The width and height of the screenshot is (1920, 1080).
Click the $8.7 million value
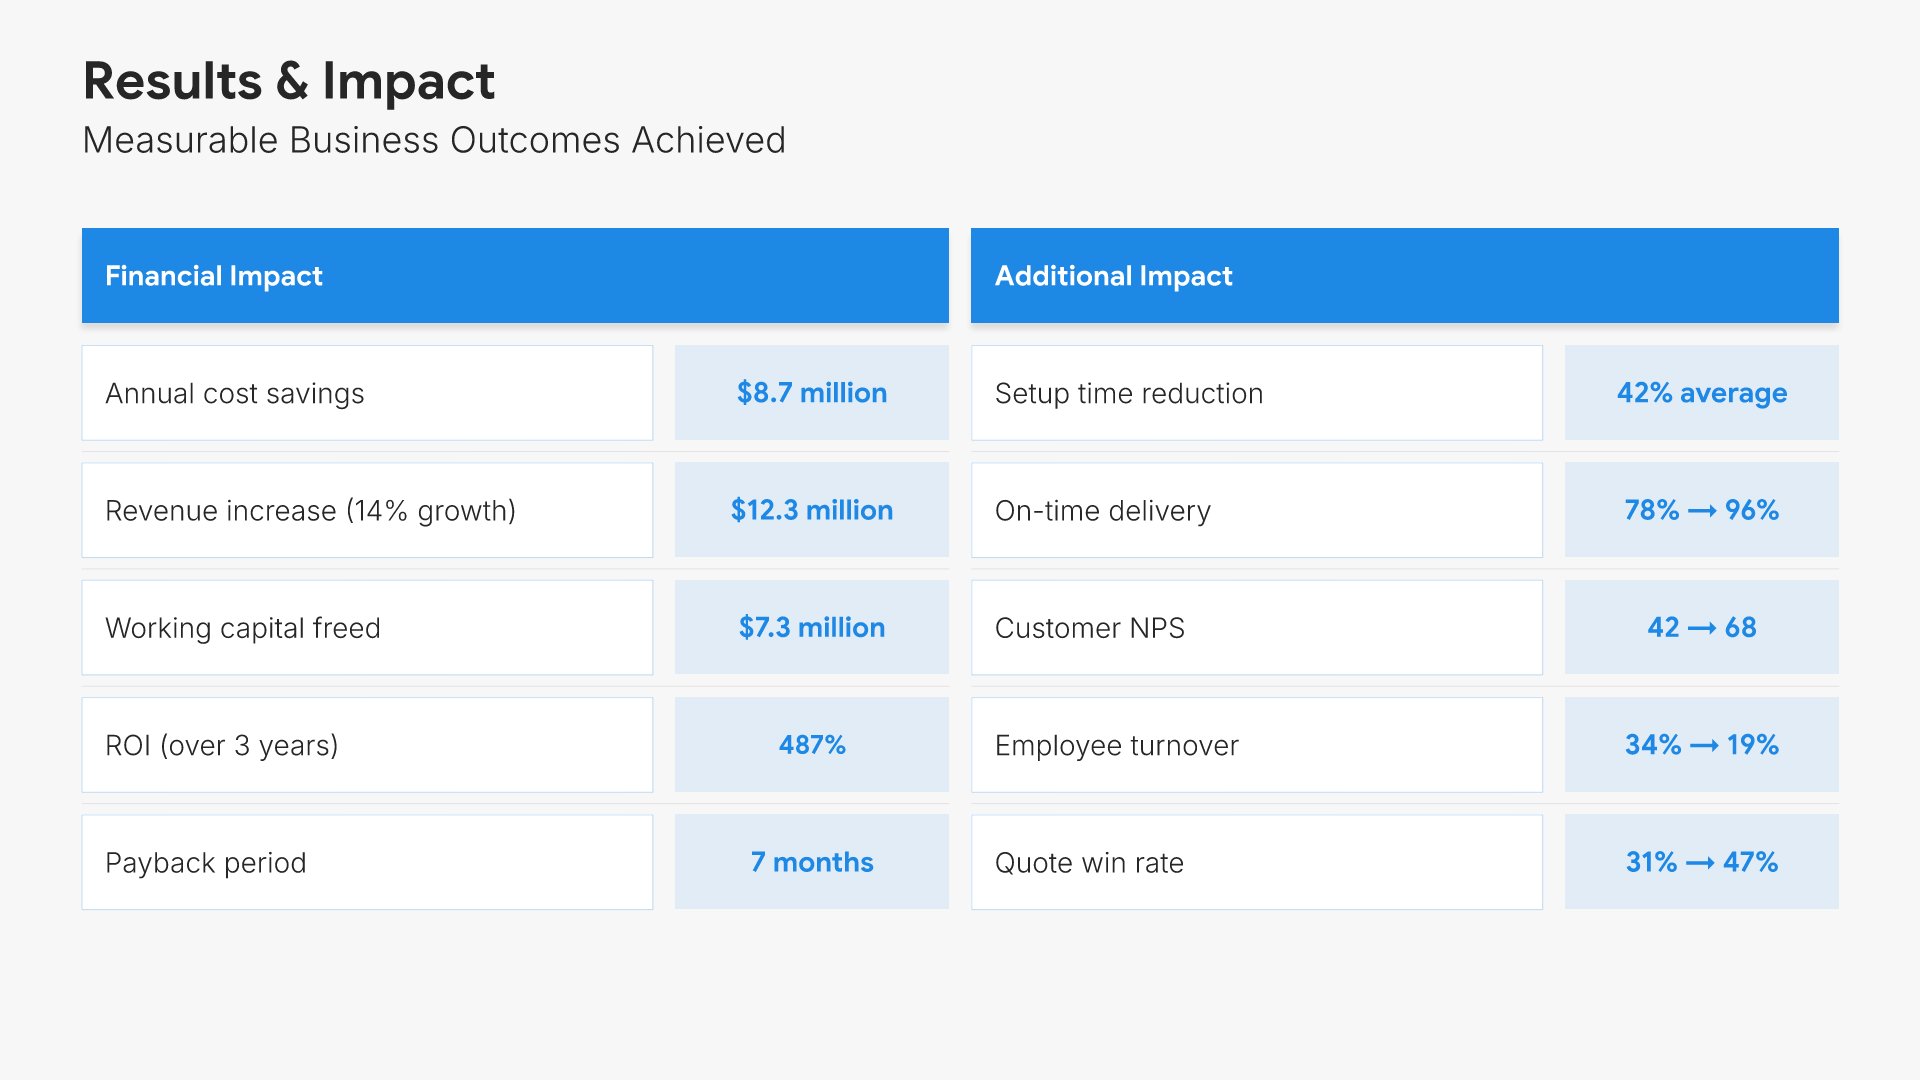click(x=811, y=393)
